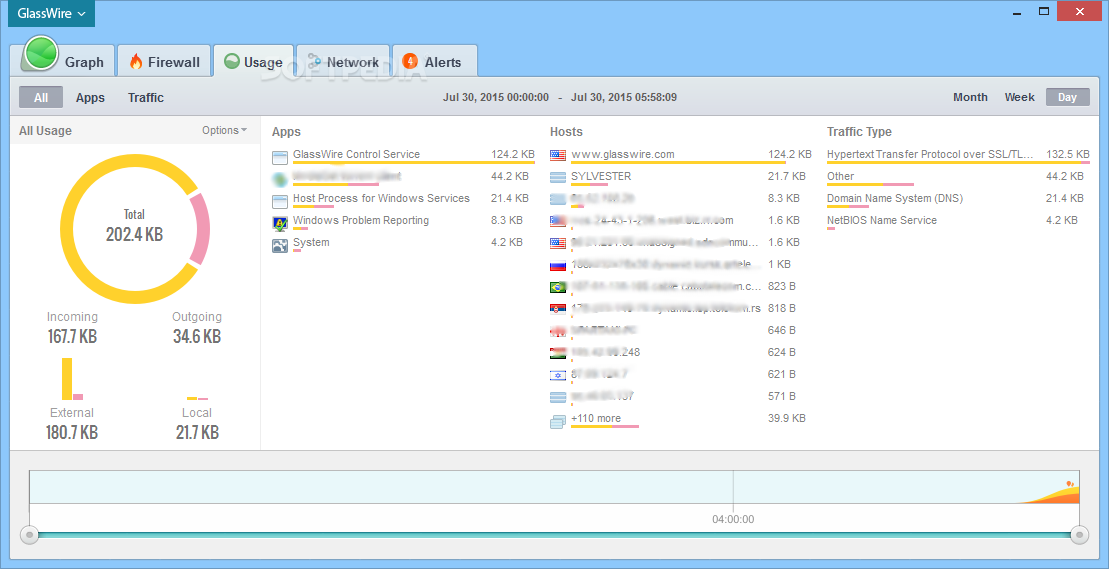Click flag icon beside host ending .248
The width and height of the screenshot is (1109, 569).
558,353
